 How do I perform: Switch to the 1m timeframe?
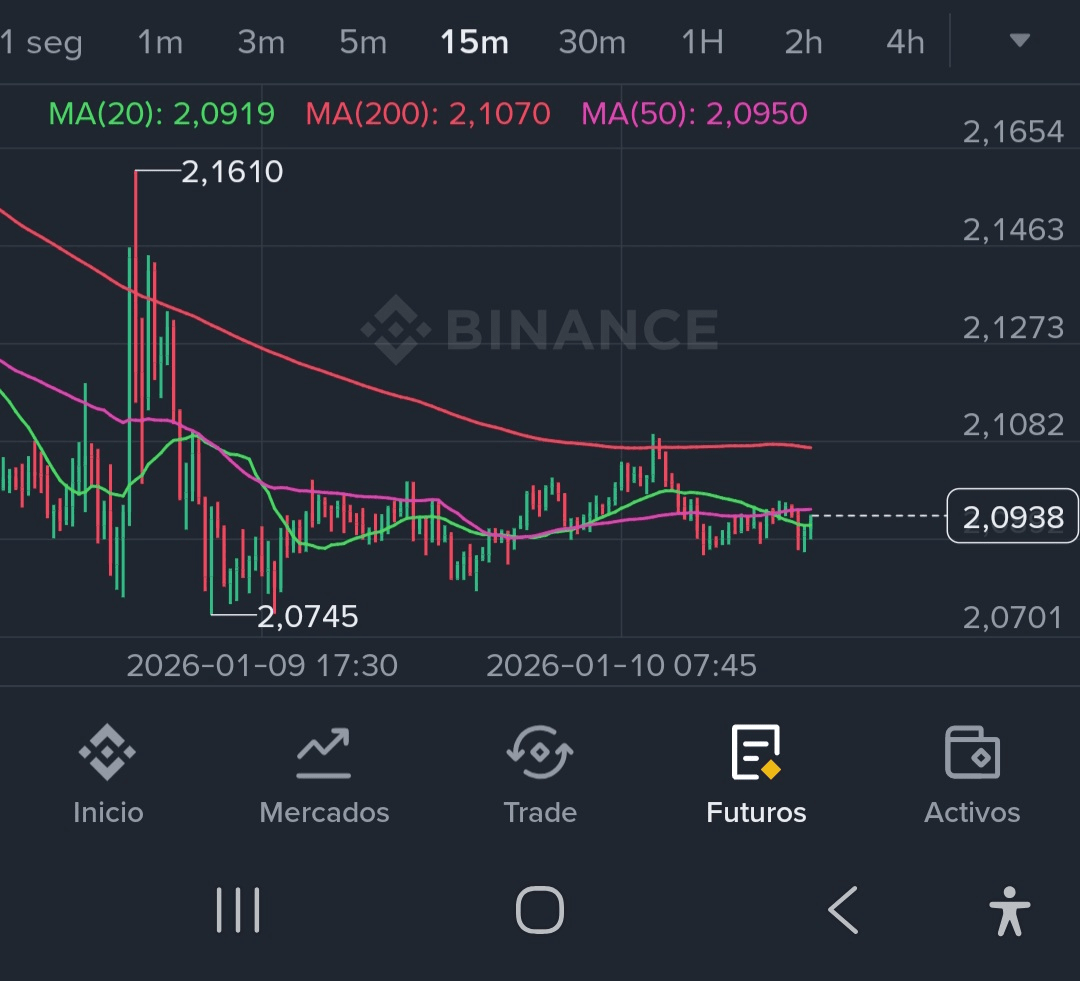(x=160, y=42)
